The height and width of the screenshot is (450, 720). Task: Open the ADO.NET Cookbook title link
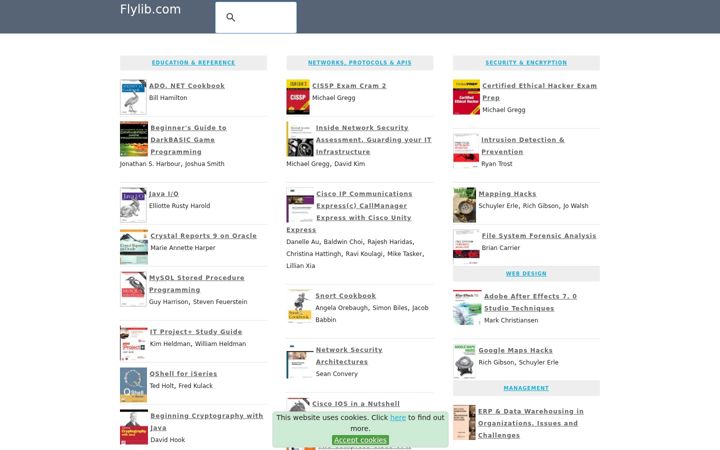[x=187, y=86]
